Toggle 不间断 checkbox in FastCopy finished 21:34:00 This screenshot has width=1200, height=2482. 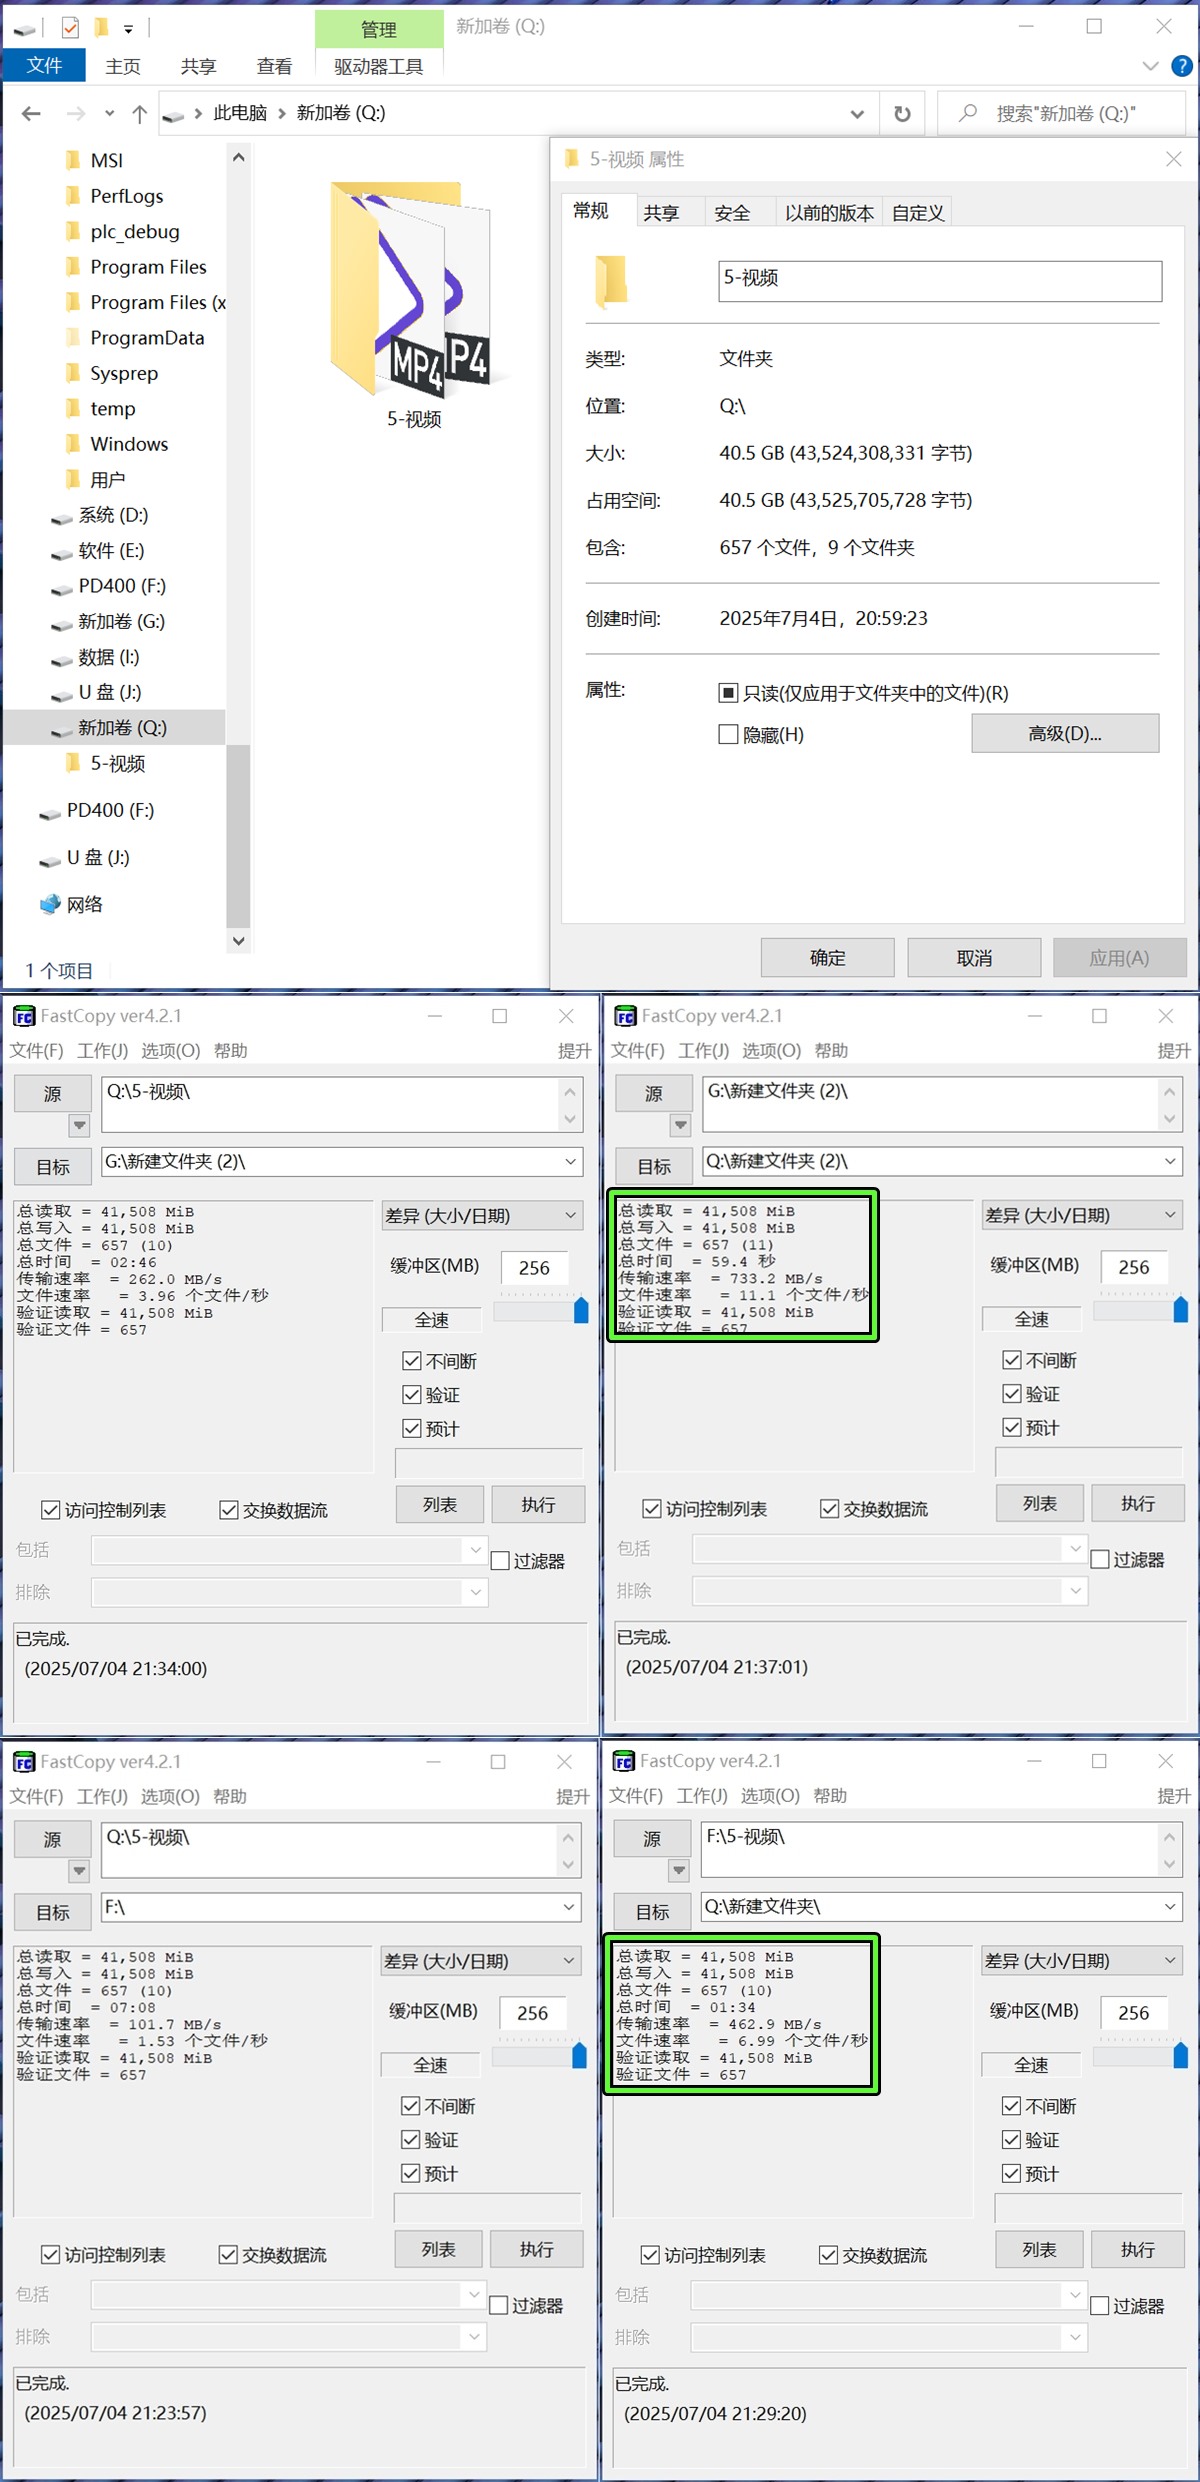click(411, 1361)
